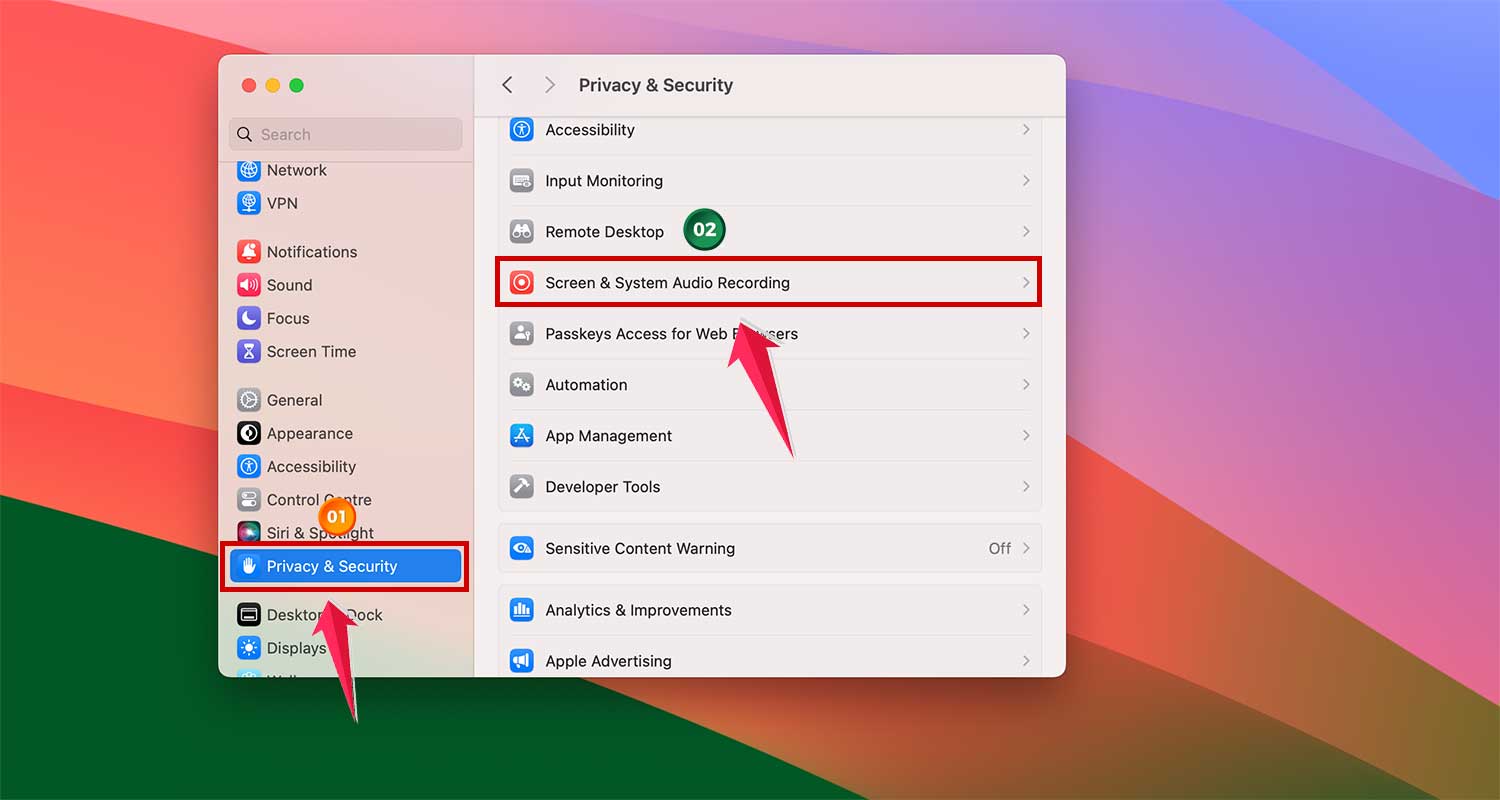Select the Appearance settings icon

point(248,433)
